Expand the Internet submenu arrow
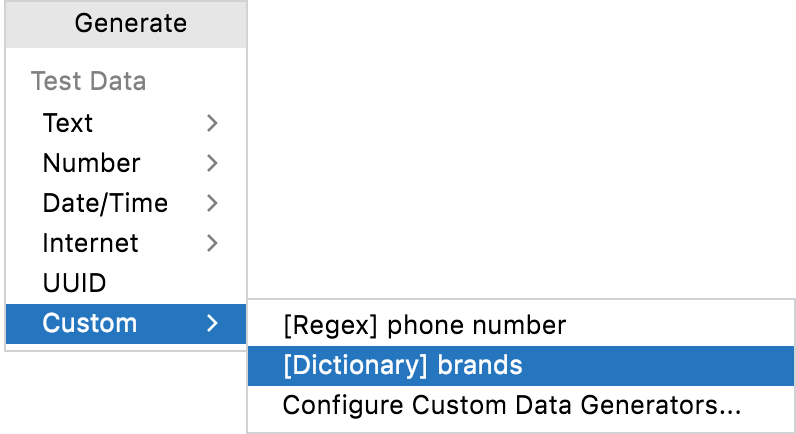 [212, 243]
